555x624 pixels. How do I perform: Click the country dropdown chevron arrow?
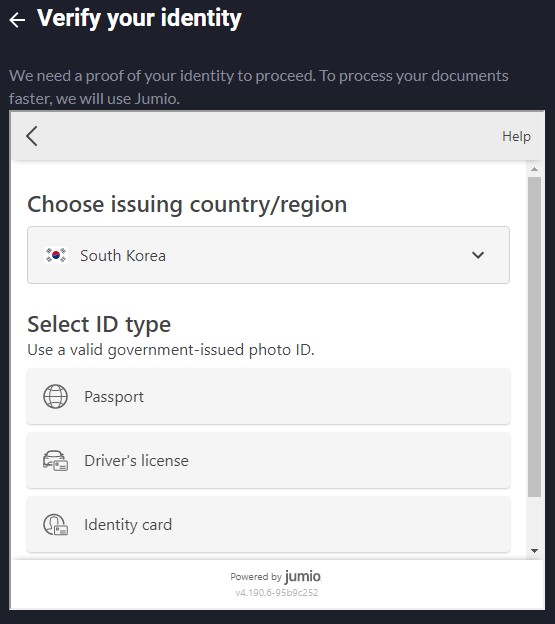click(x=478, y=255)
